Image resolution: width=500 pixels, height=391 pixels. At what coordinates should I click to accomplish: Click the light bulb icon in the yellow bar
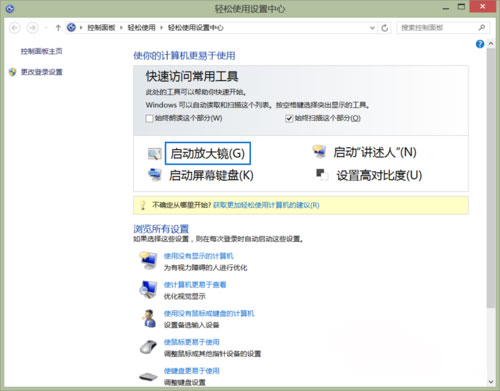(x=142, y=205)
